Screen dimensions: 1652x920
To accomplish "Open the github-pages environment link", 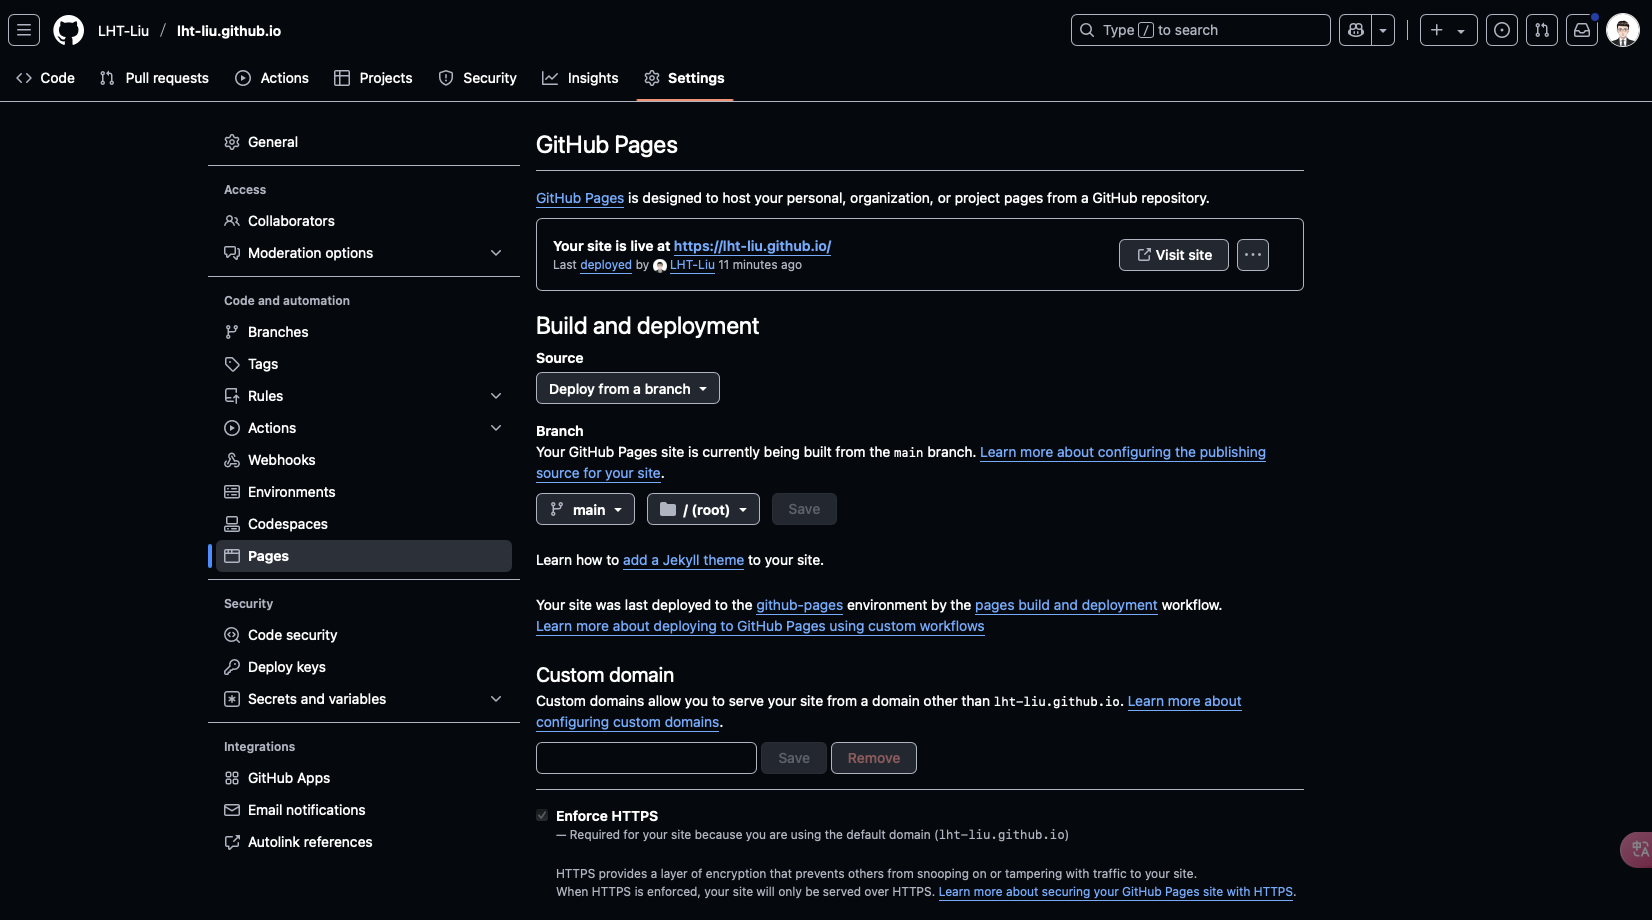I will click(x=799, y=605).
